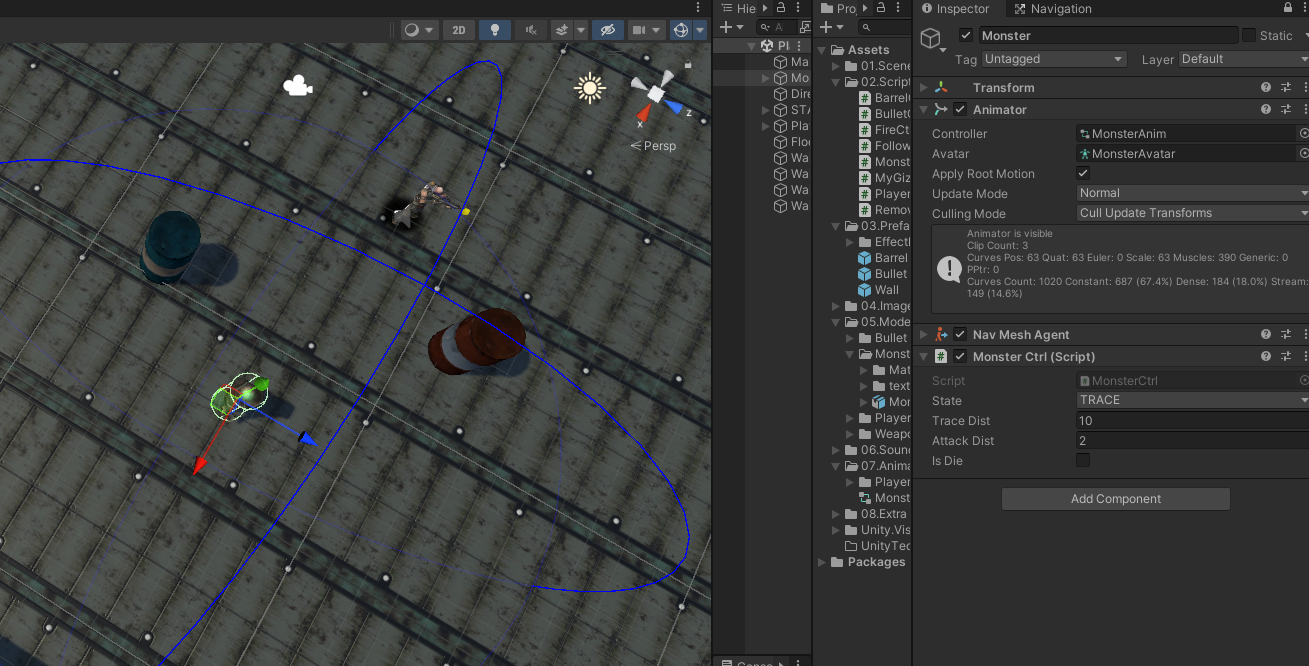1309x666 pixels.
Task: Open object picker for Controller field
Action: [1303, 133]
